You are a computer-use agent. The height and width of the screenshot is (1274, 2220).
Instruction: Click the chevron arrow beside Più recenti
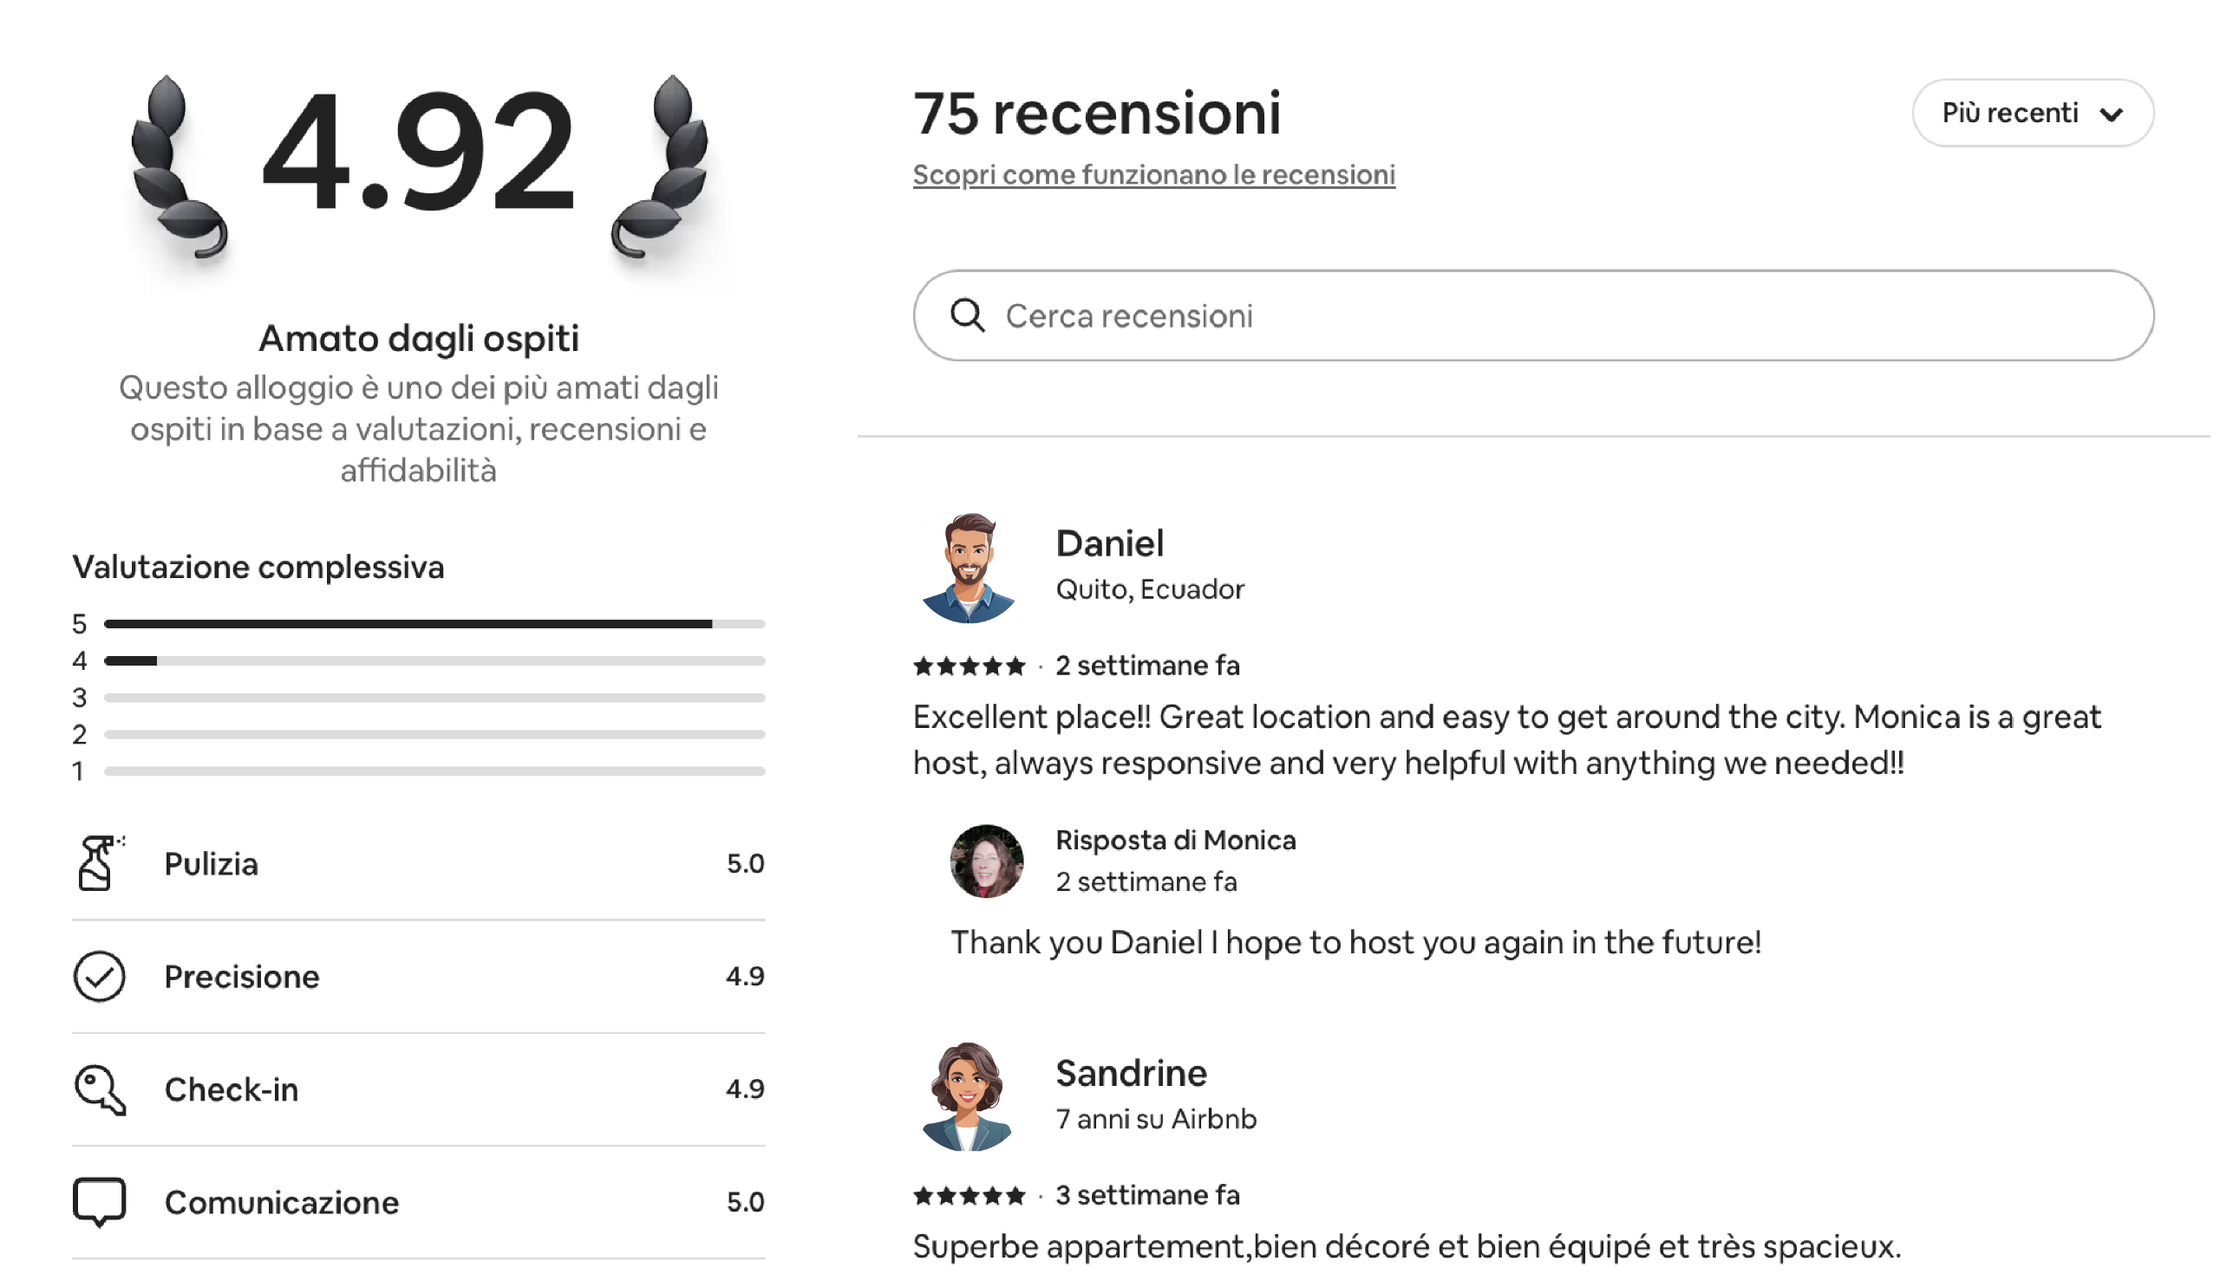[2111, 114]
